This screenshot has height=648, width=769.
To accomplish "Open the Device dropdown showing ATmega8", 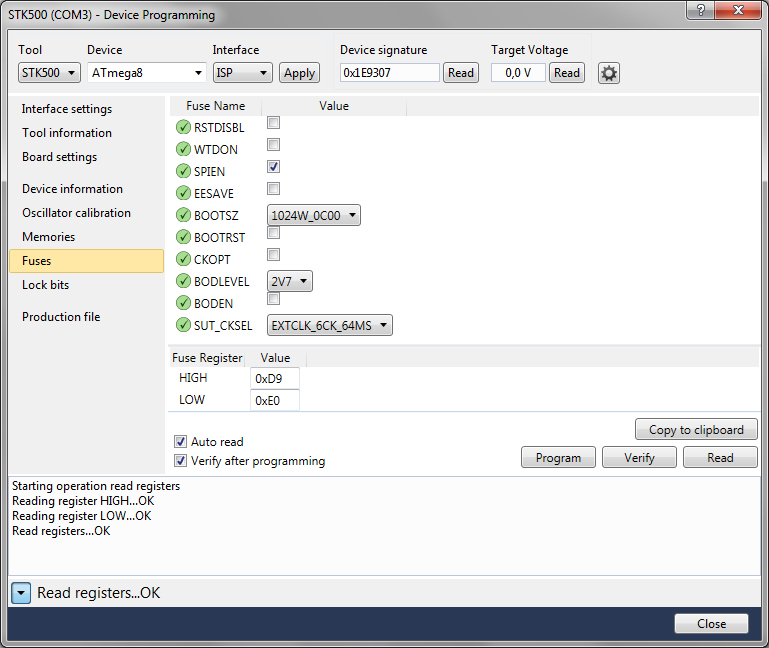I will 147,73.
